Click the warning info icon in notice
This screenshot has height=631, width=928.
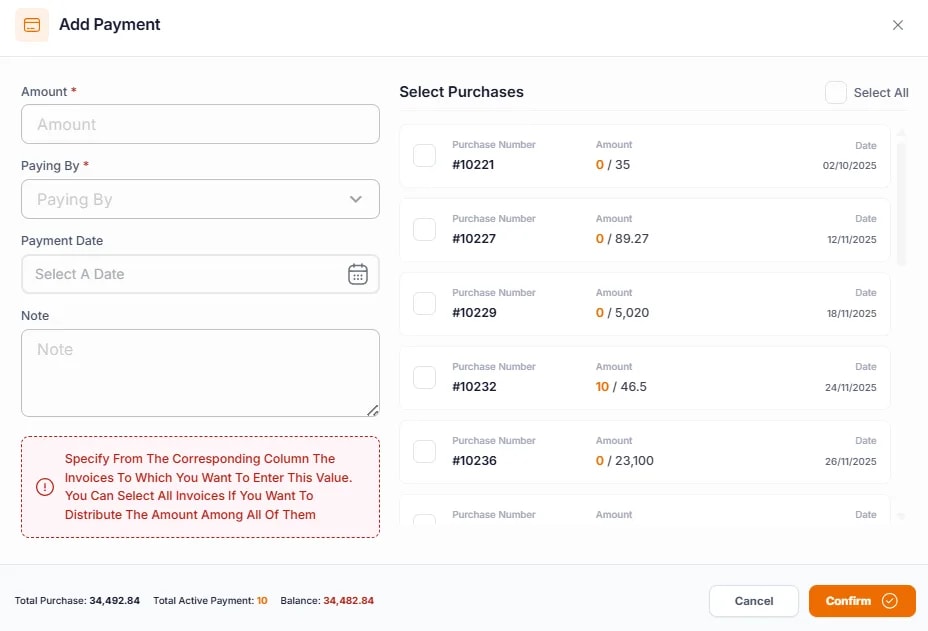pyautogui.click(x=45, y=487)
